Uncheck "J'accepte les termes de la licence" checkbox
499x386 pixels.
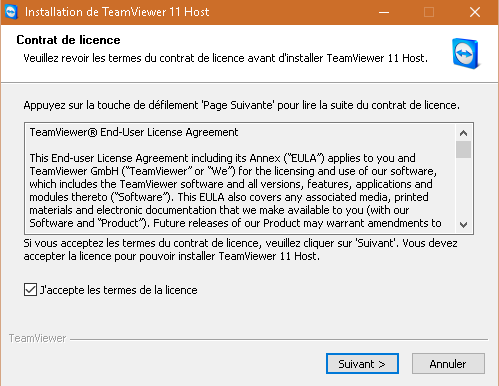30,289
